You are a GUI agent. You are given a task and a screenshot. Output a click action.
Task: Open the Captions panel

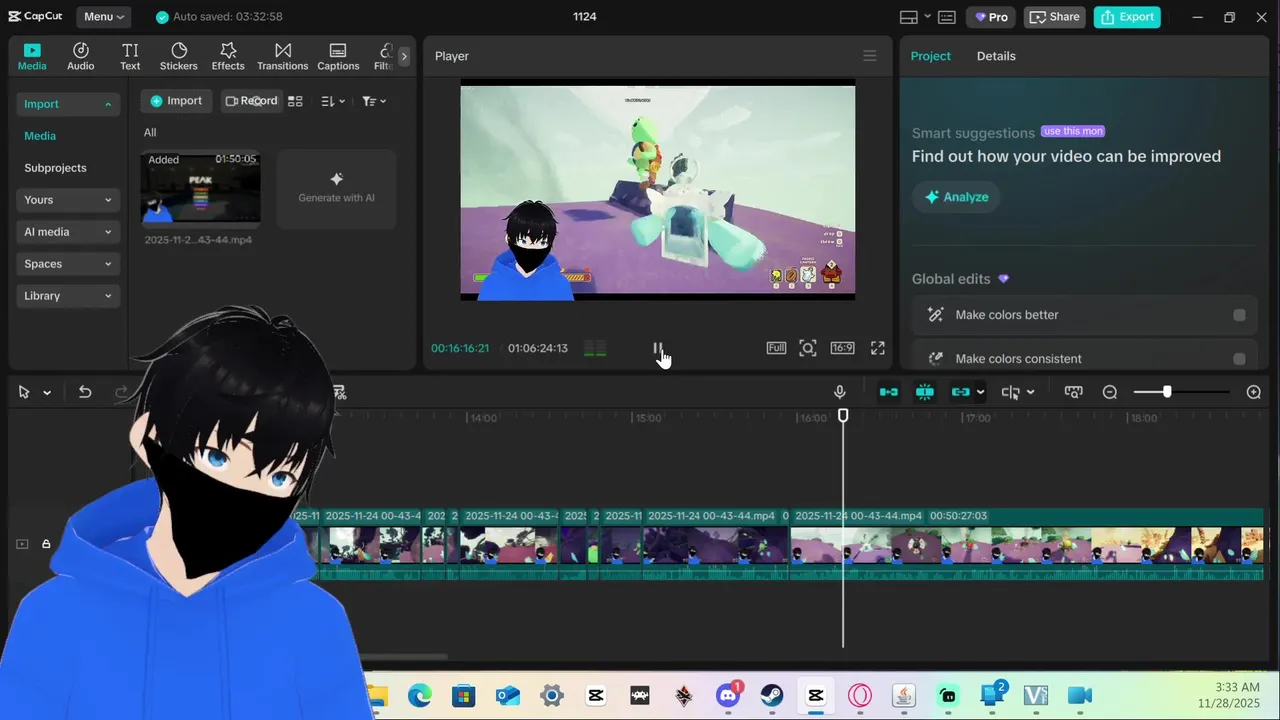click(338, 57)
